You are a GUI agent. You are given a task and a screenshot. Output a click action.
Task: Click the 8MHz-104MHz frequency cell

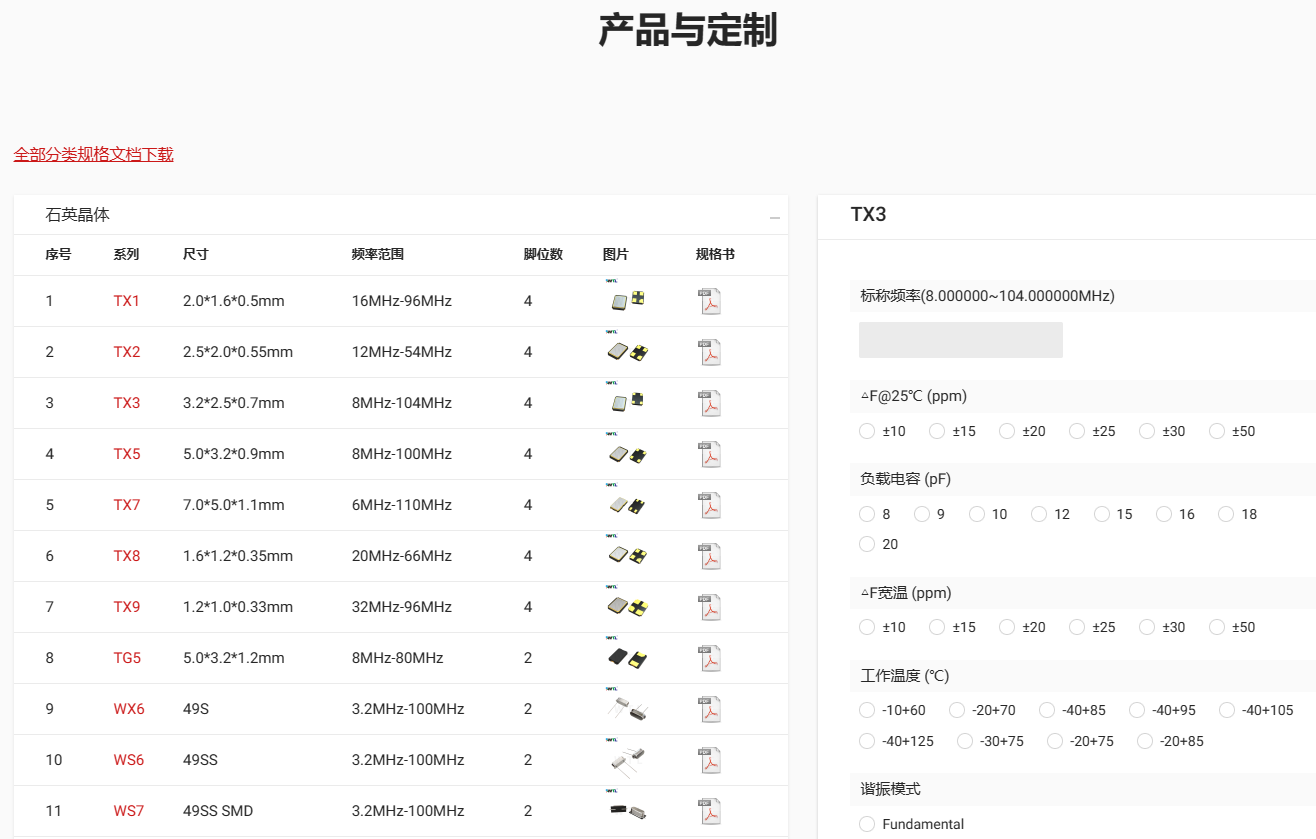click(x=402, y=403)
